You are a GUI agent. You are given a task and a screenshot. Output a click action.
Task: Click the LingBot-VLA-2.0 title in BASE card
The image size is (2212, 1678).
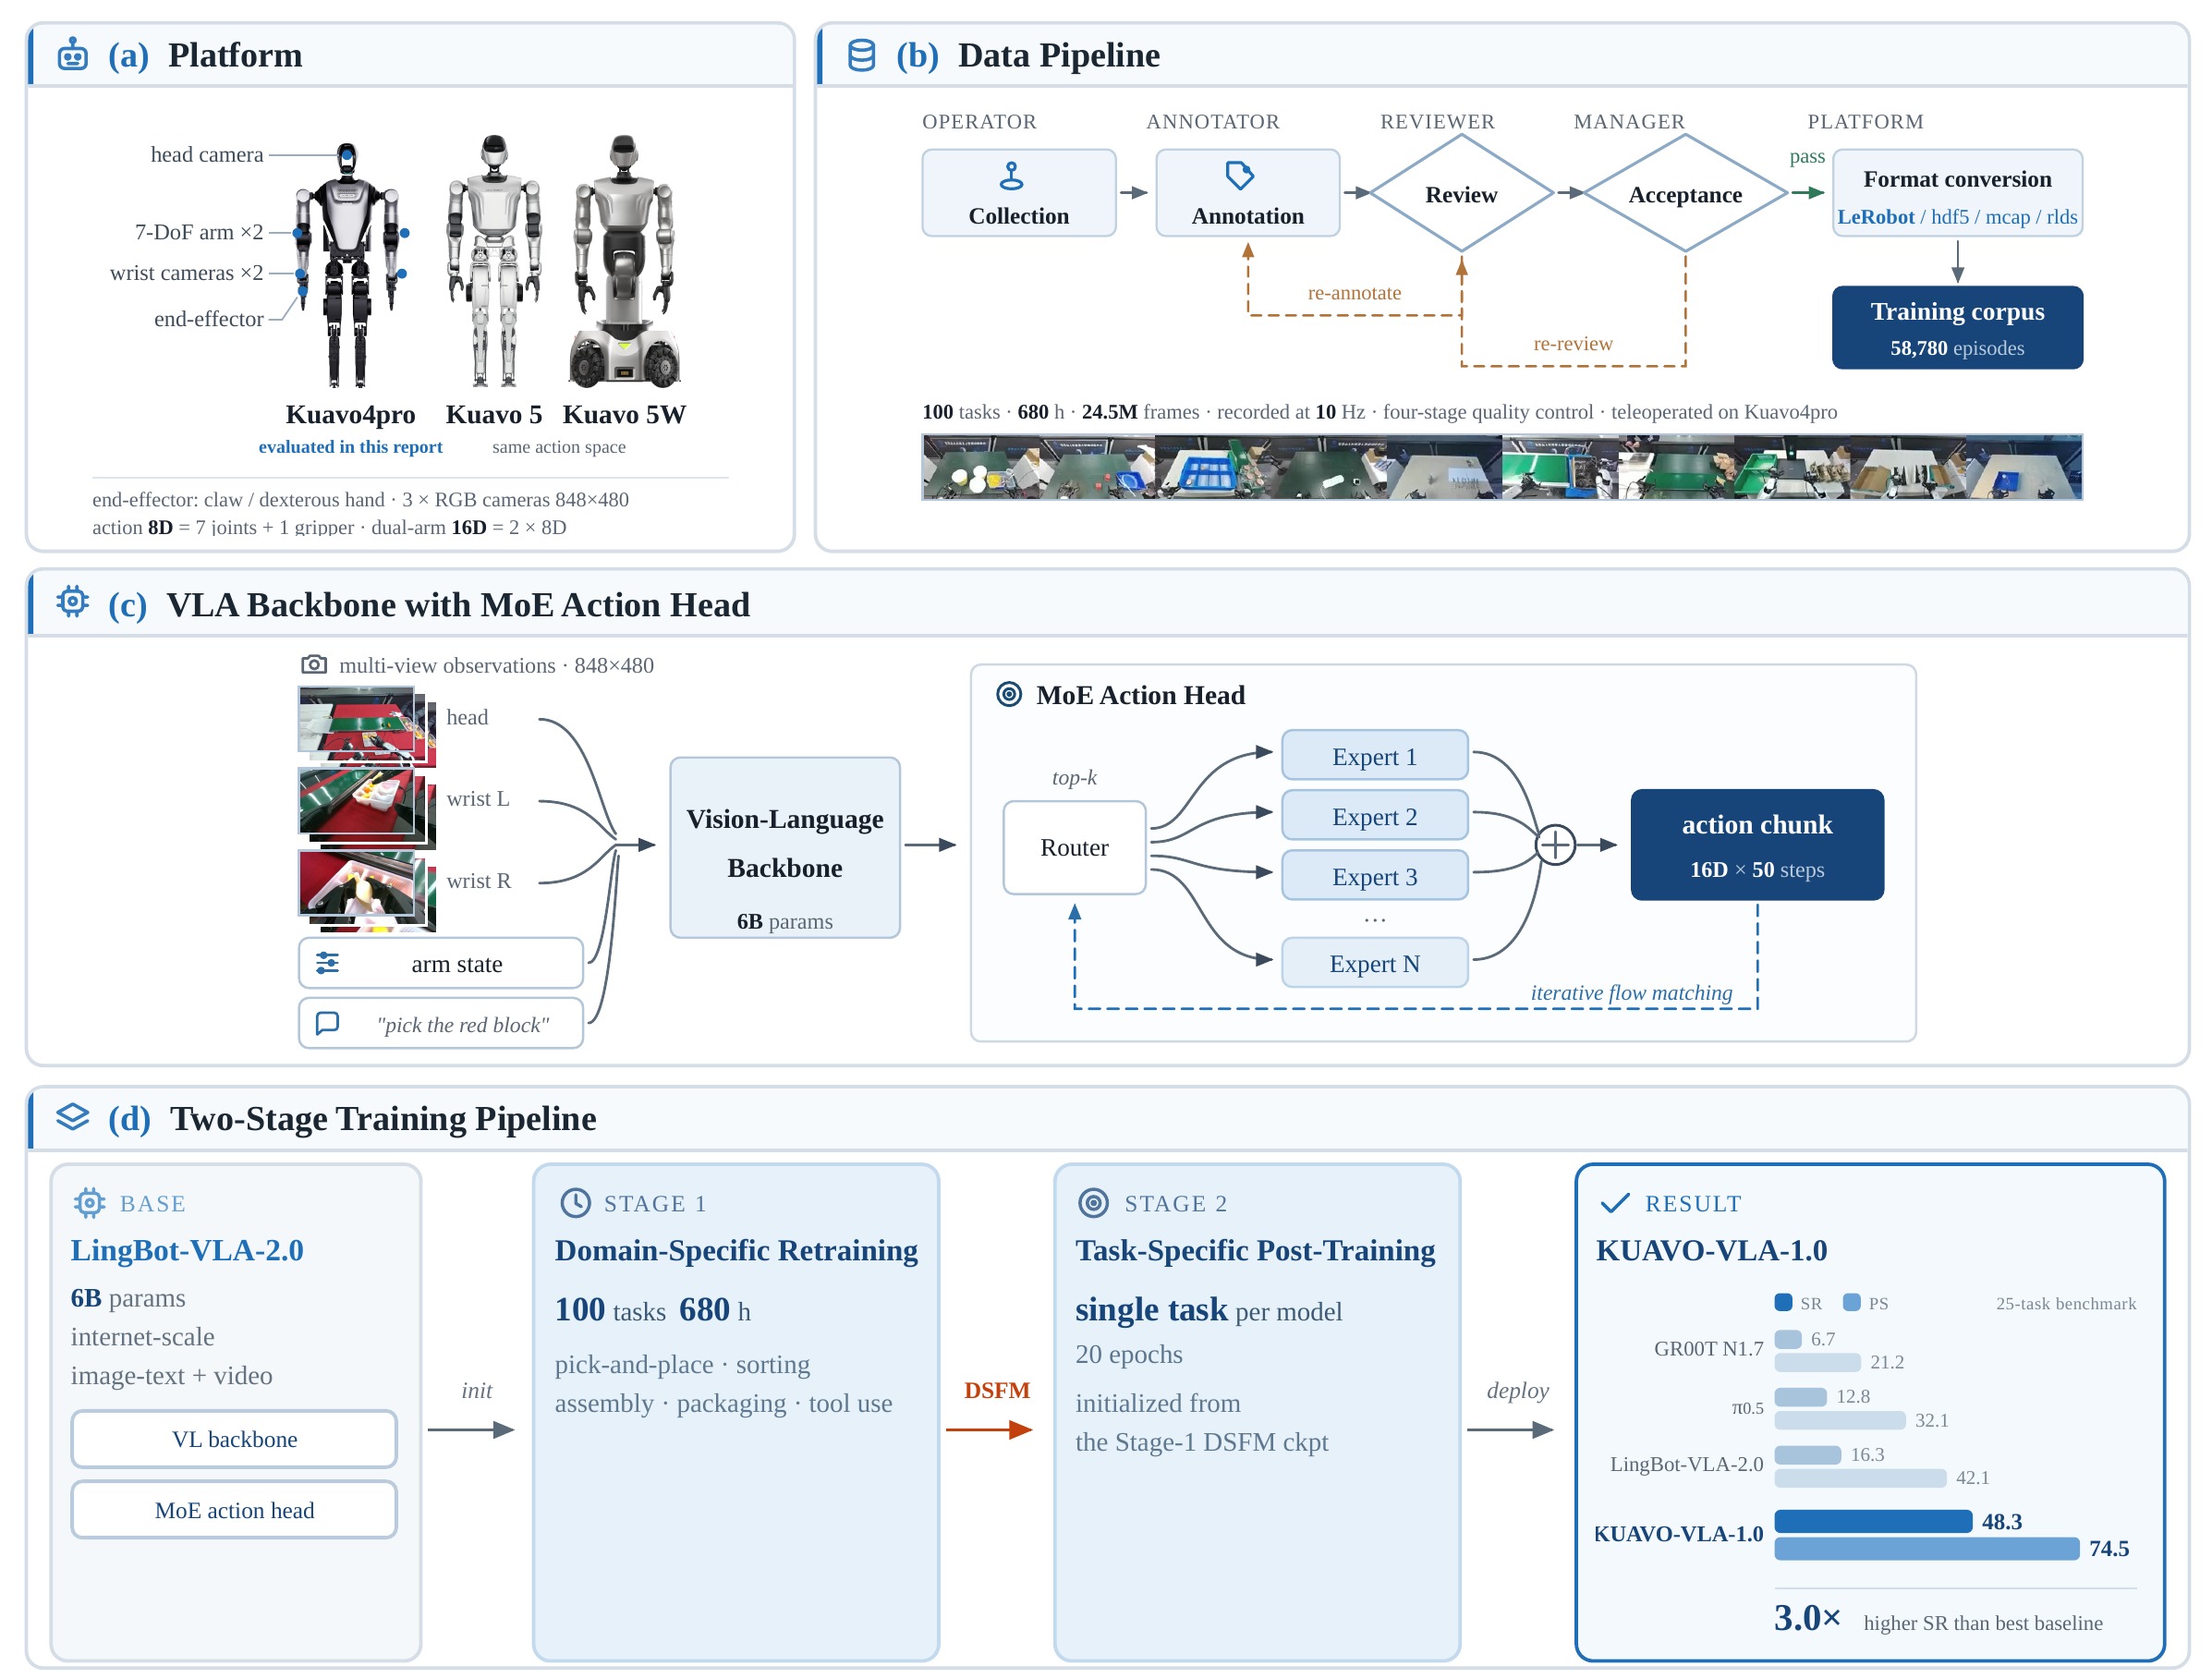tap(187, 1250)
